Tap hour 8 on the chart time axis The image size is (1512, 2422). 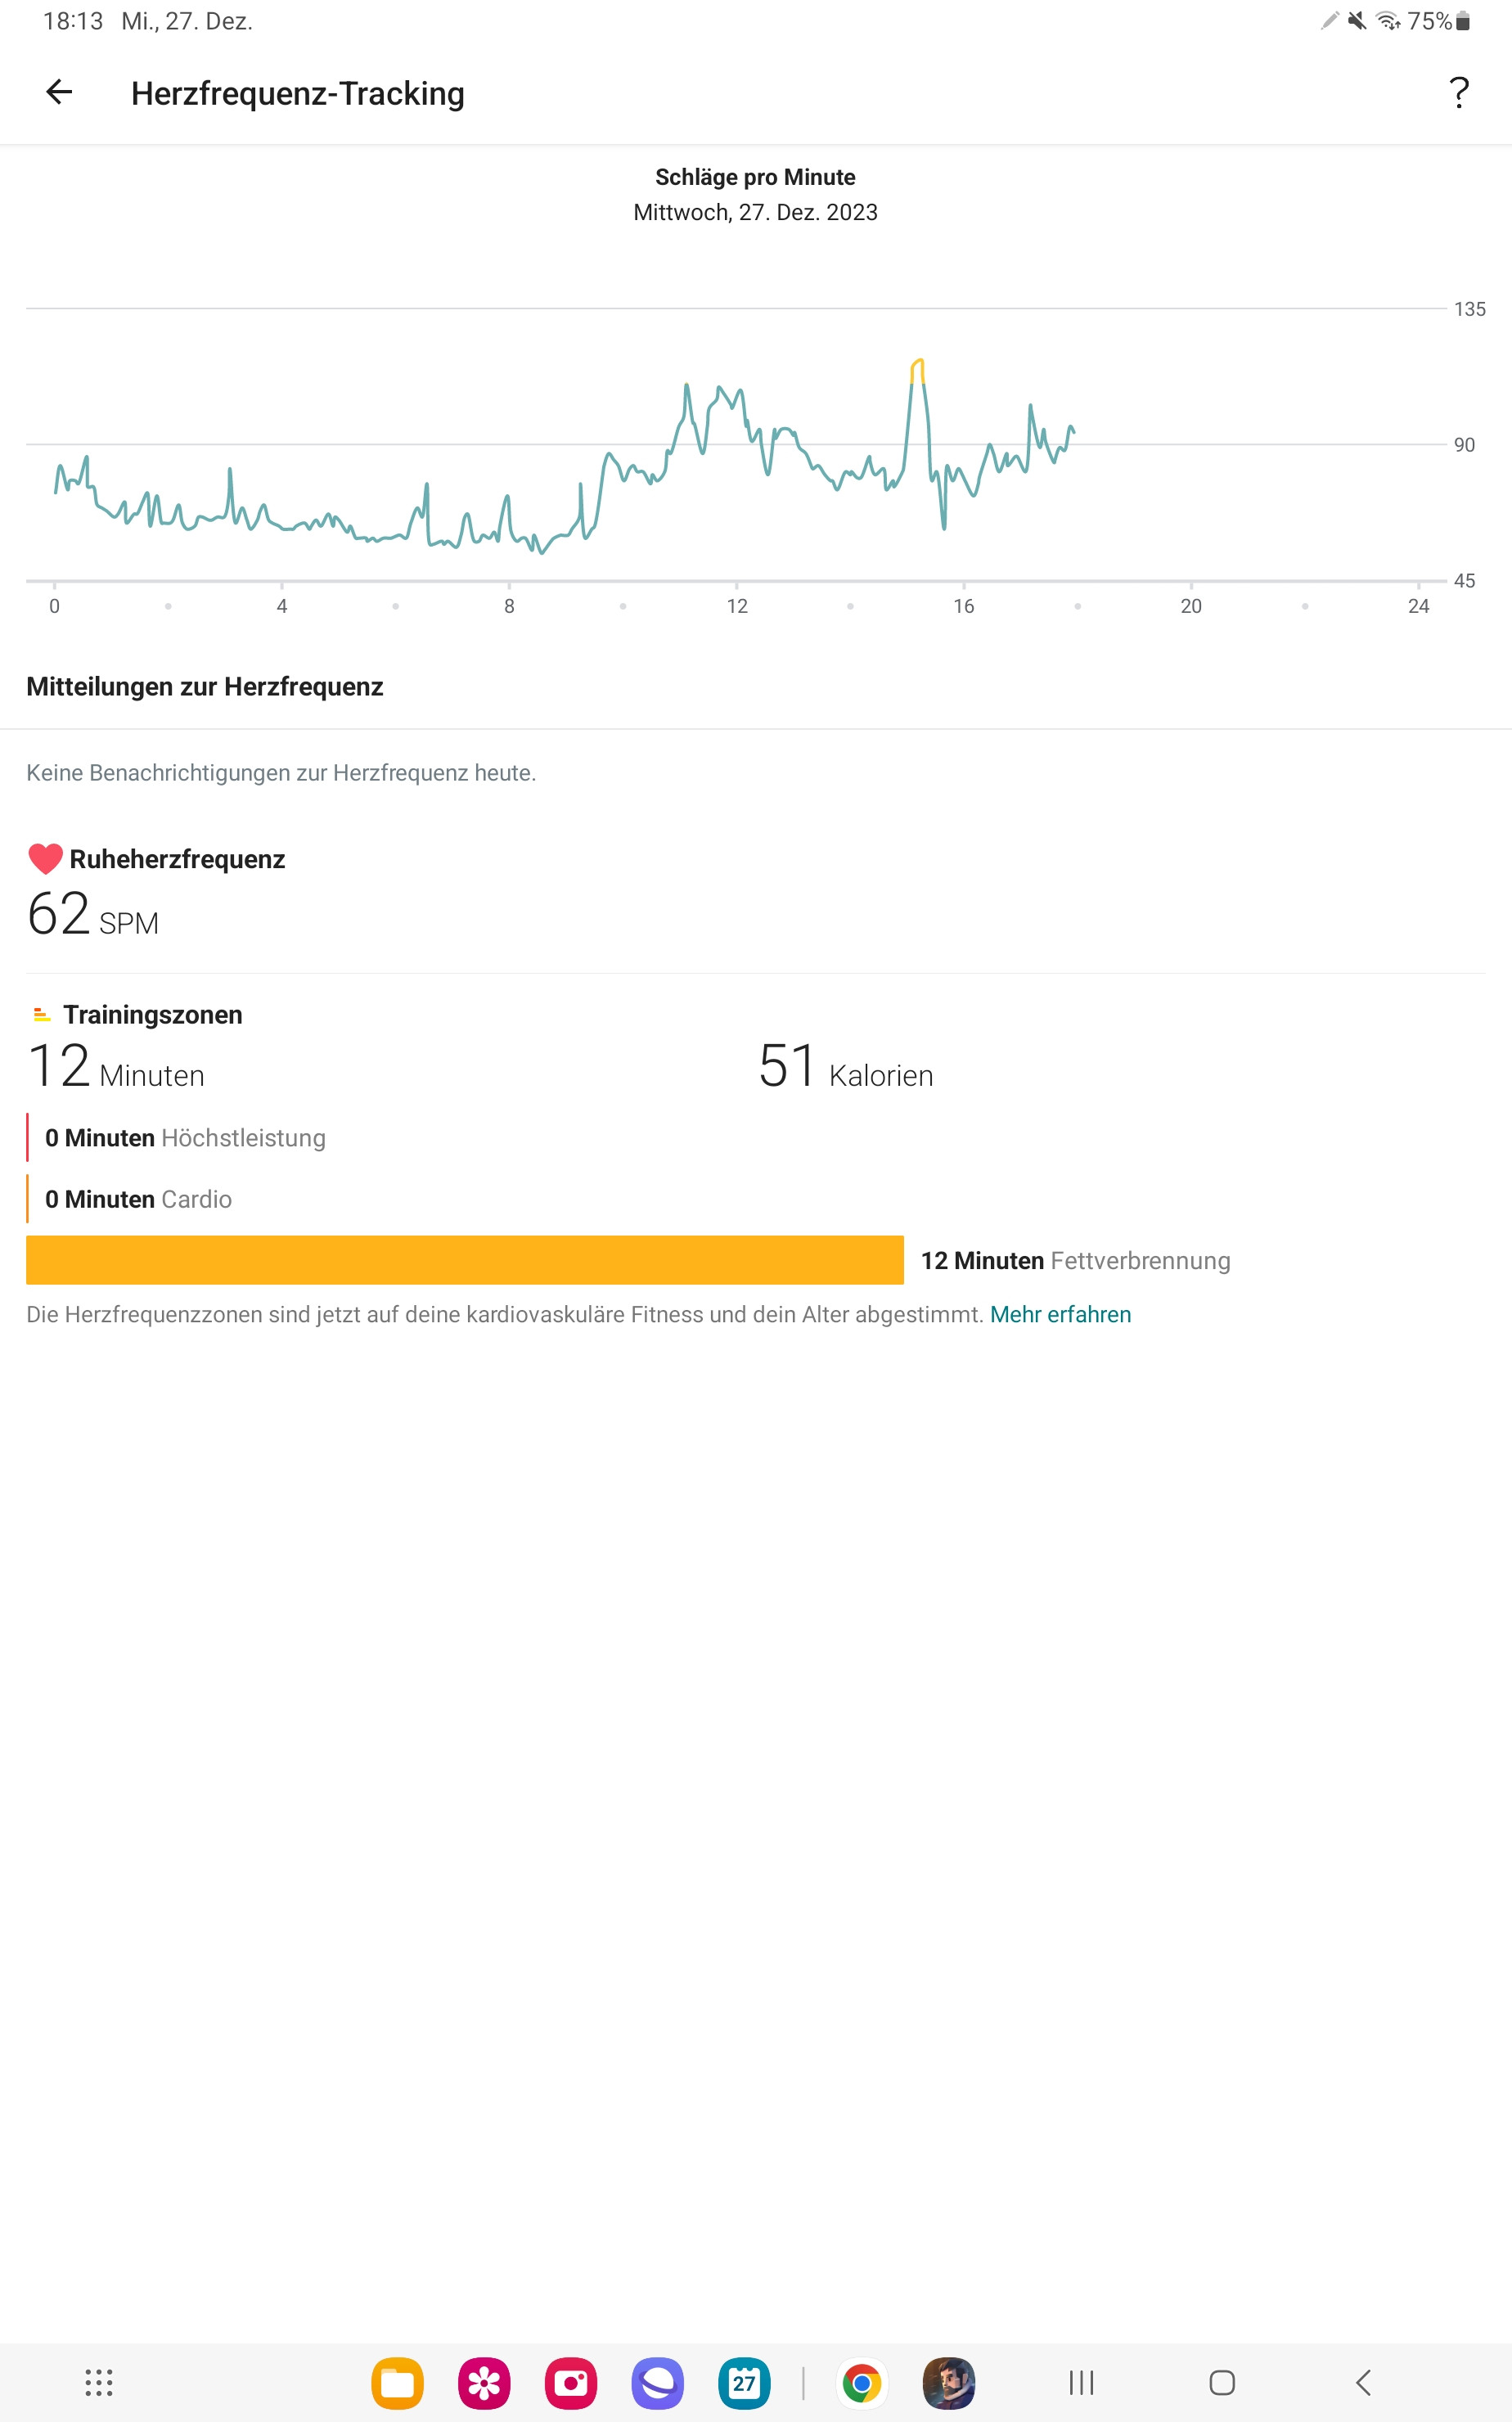(509, 606)
